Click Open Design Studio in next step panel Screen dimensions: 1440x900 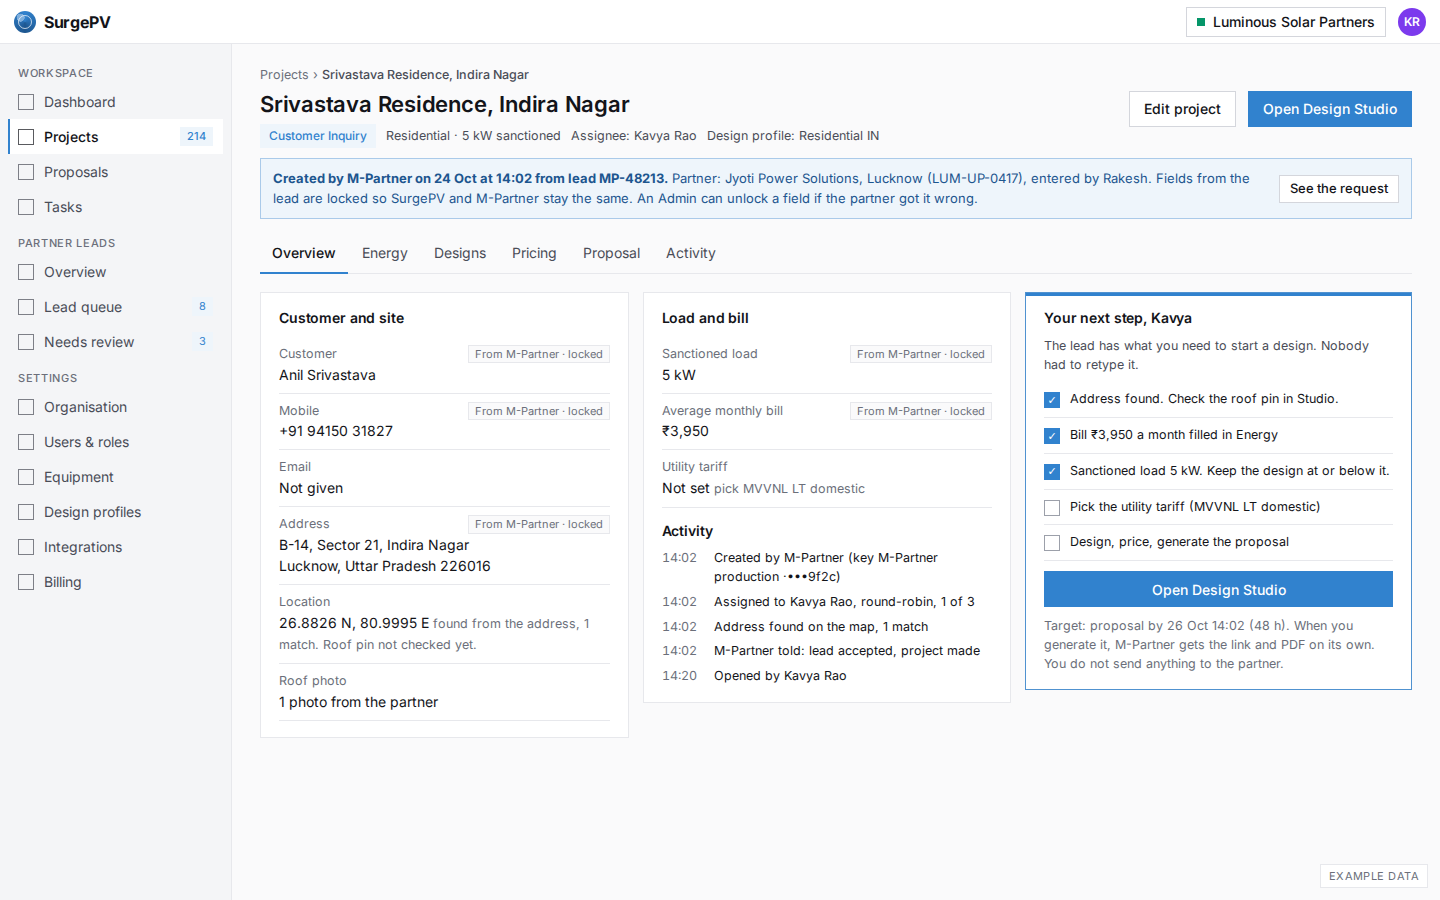pyautogui.click(x=1218, y=589)
